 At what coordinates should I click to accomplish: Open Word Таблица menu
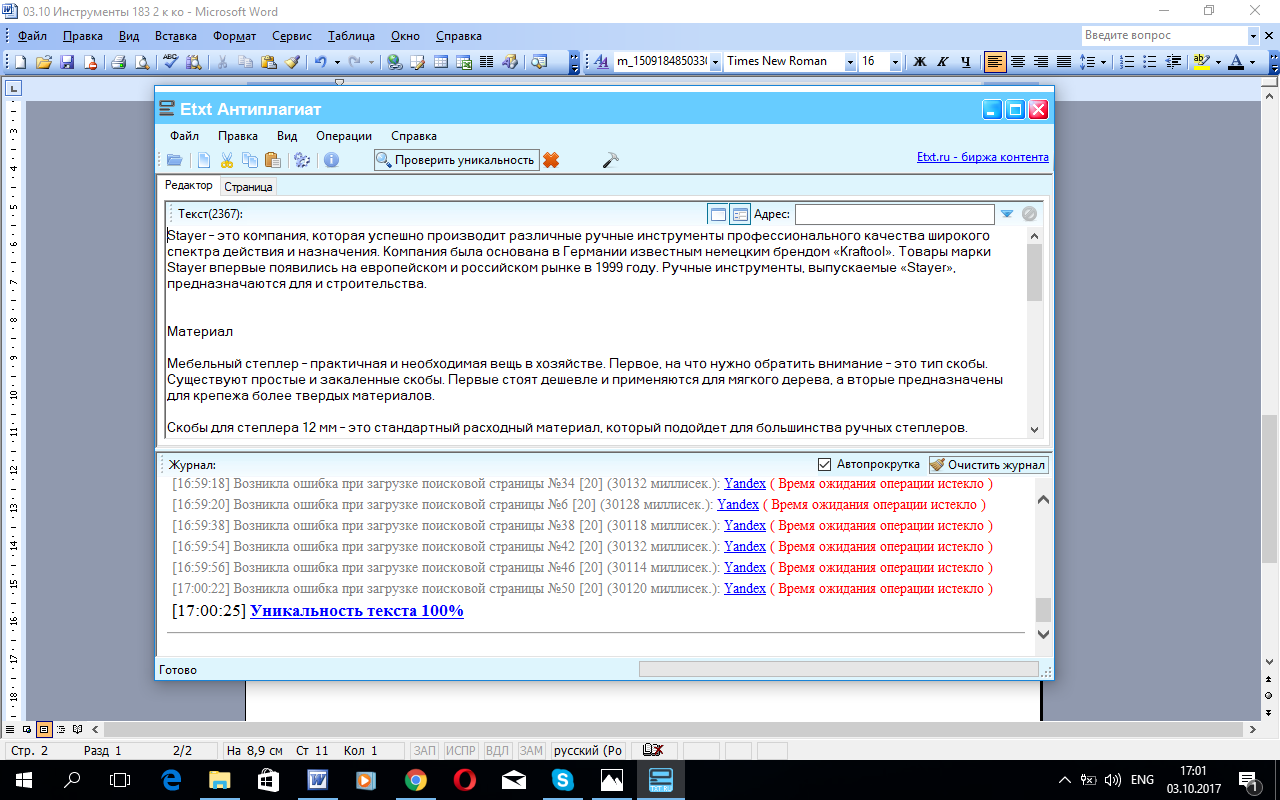[351, 36]
